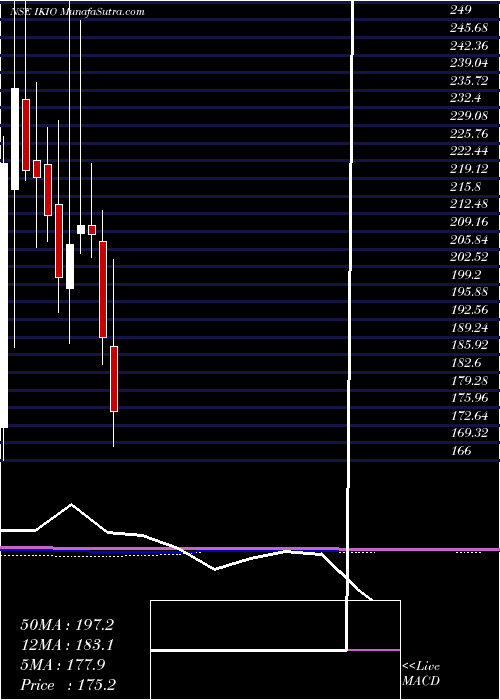Image resolution: width=500 pixels, height=700 pixels.
Task: Click the 232.4 price axis label
Action: 466,98
